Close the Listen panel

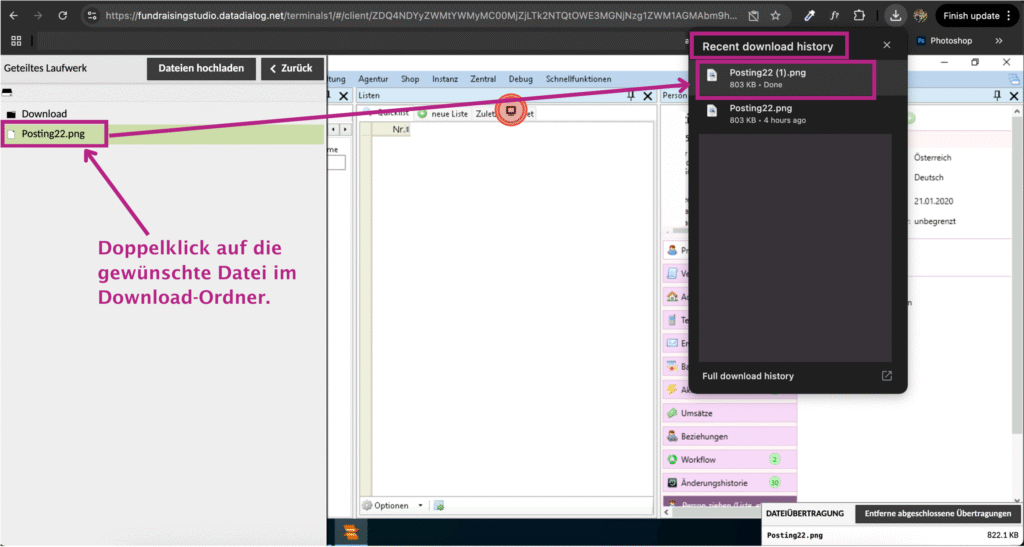pyautogui.click(x=647, y=96)
